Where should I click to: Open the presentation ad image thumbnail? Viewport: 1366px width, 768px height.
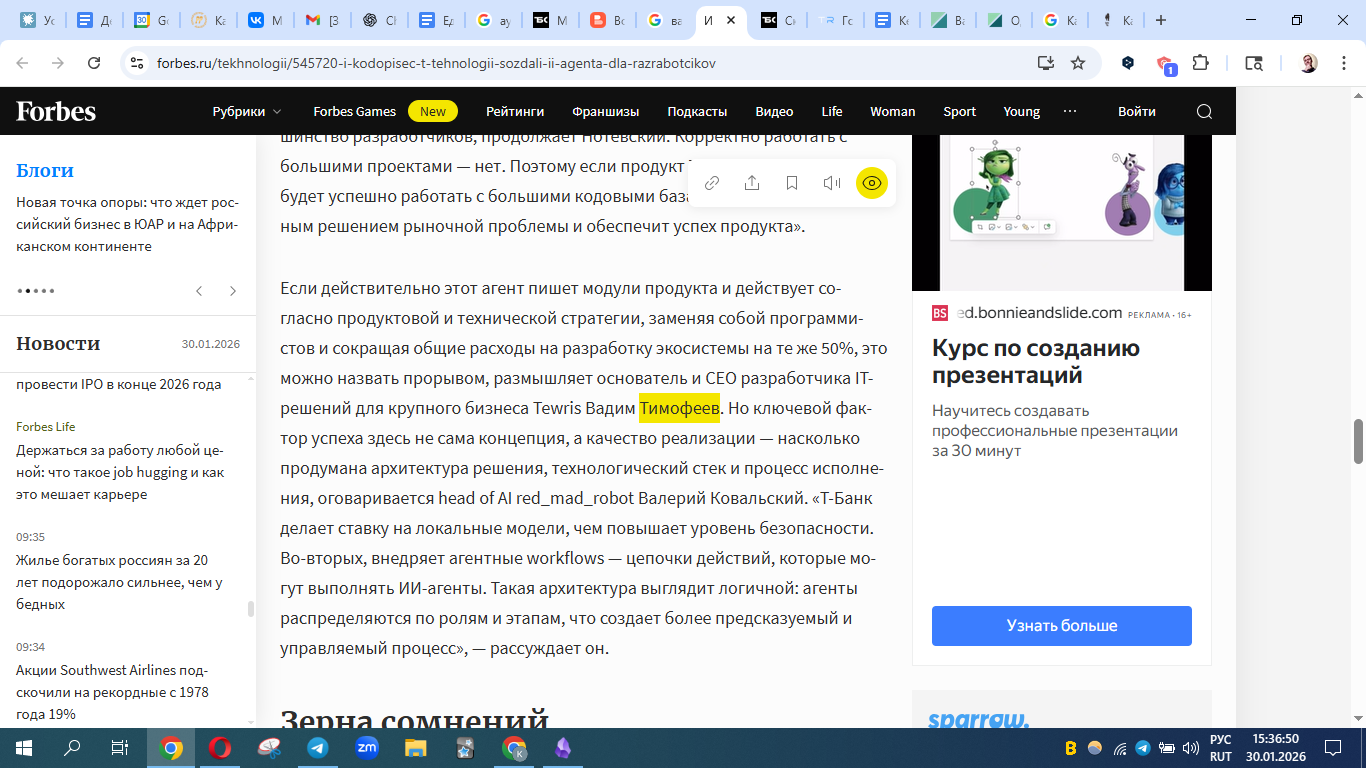coord(1062,213)
